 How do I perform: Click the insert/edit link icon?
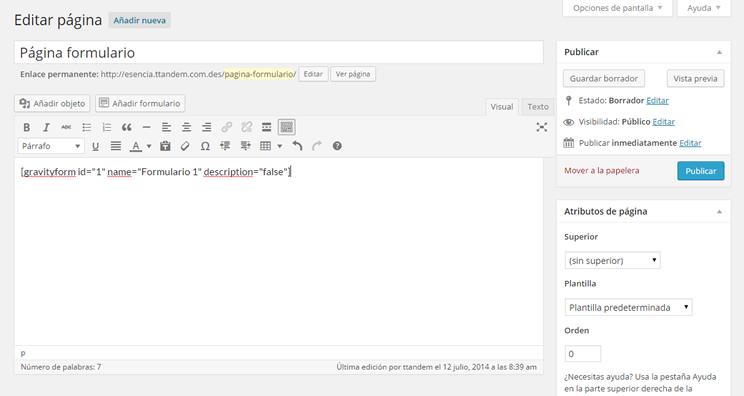[x=226, y=127]
